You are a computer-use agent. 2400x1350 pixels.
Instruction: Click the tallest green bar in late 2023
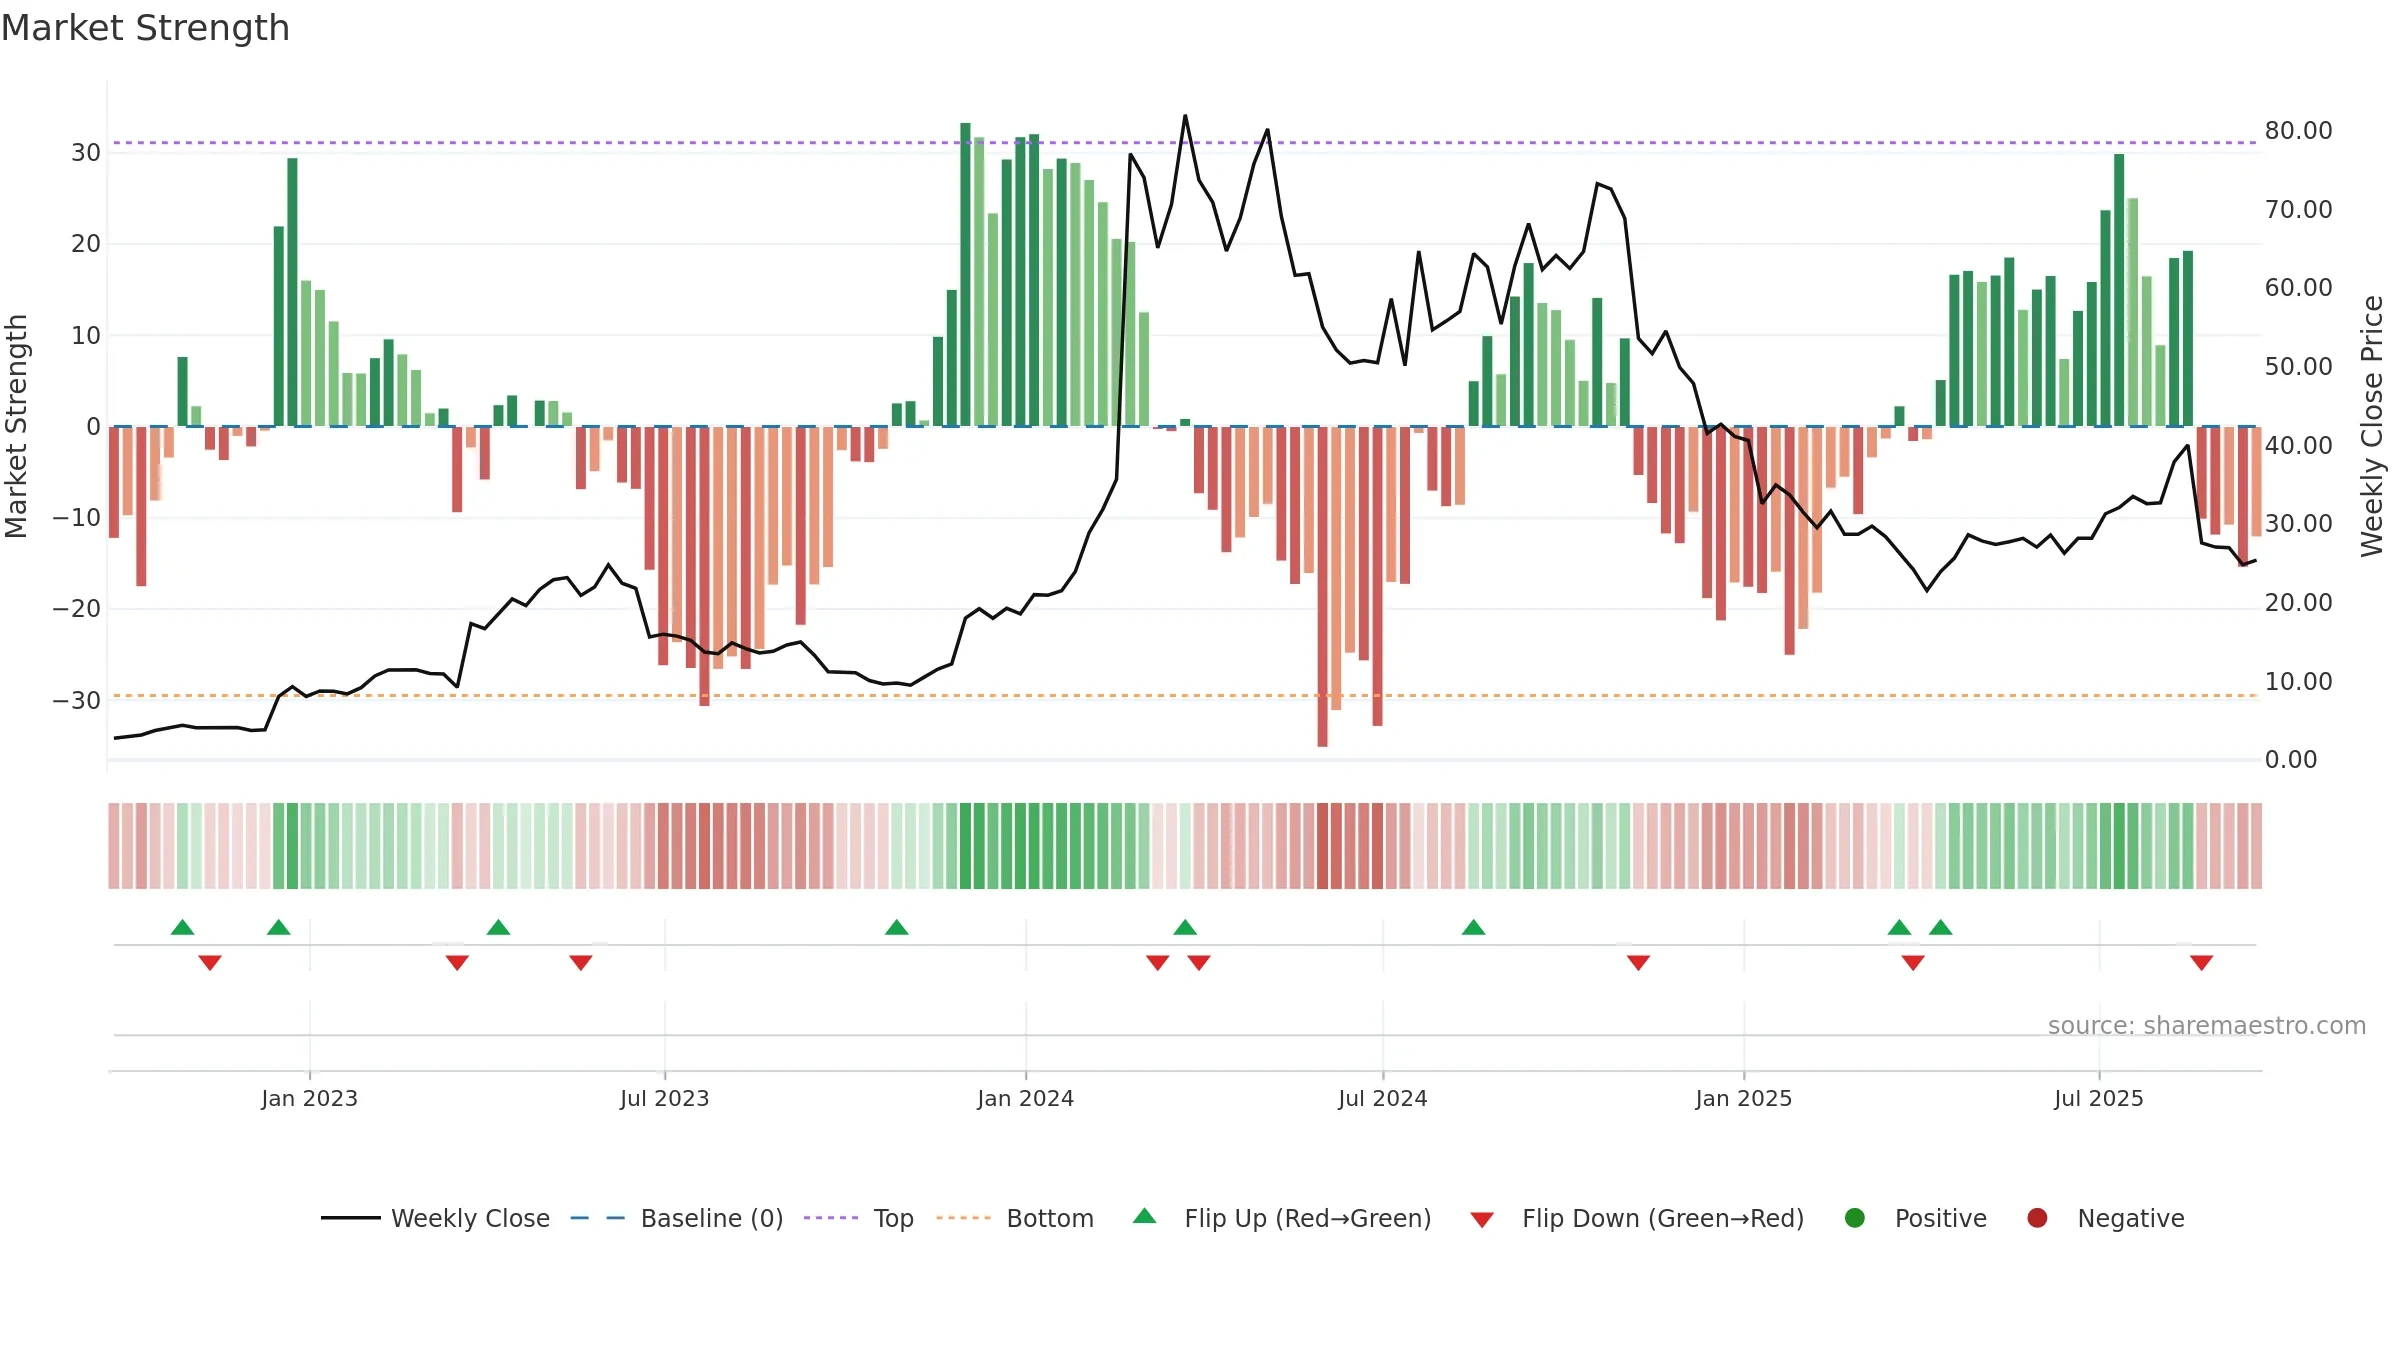965,274
